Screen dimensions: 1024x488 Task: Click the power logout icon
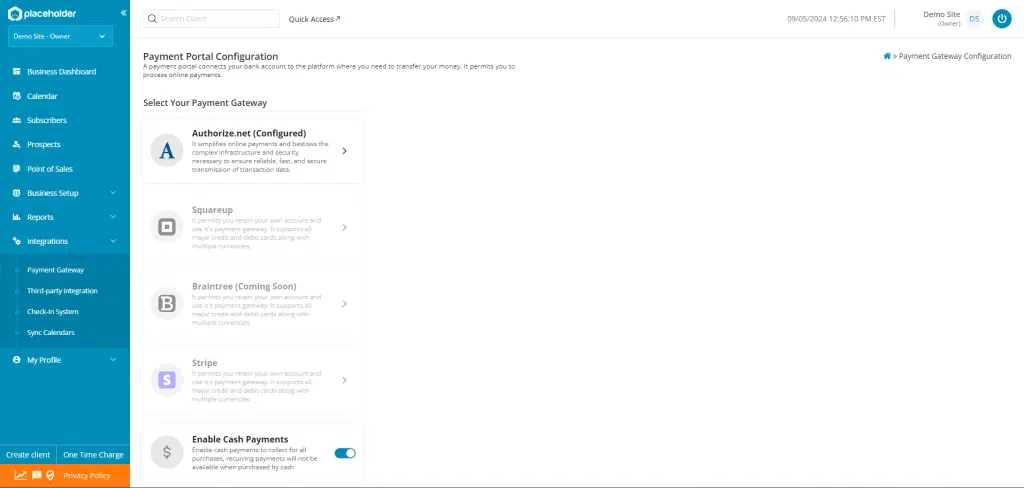point(1001,19)
